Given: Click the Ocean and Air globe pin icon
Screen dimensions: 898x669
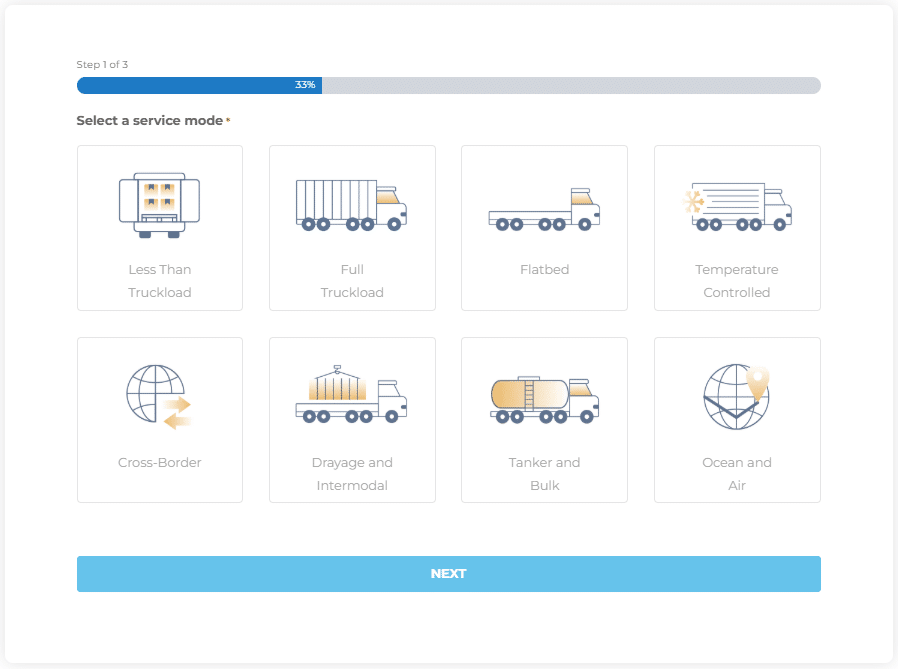Looking at the screenshot, I should [736, 397].
